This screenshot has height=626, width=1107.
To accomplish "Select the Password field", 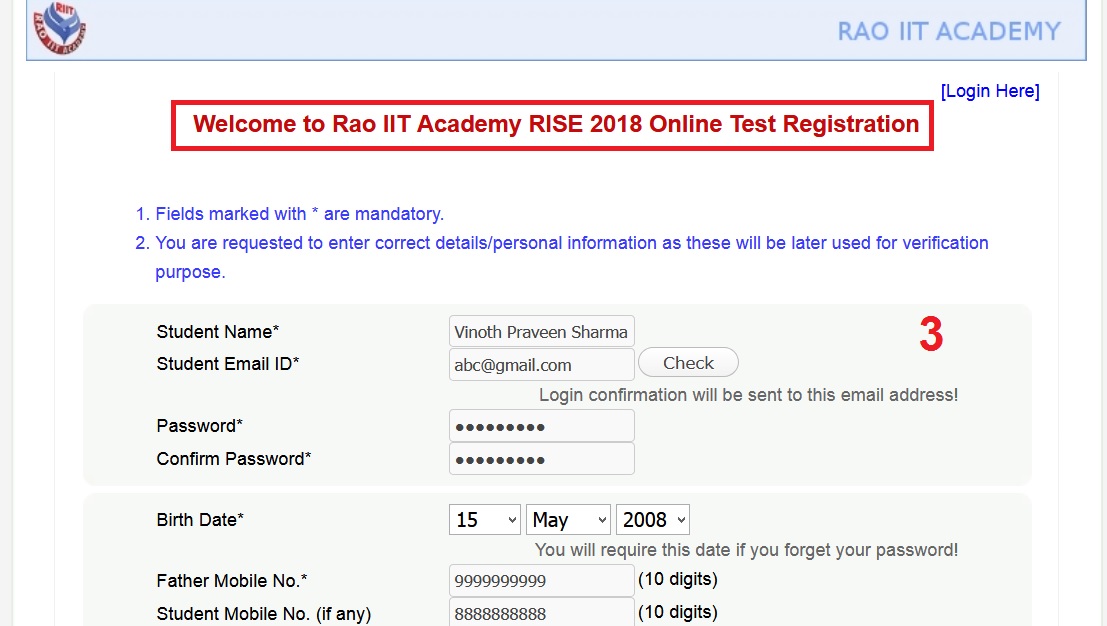I will pos(541,426).
